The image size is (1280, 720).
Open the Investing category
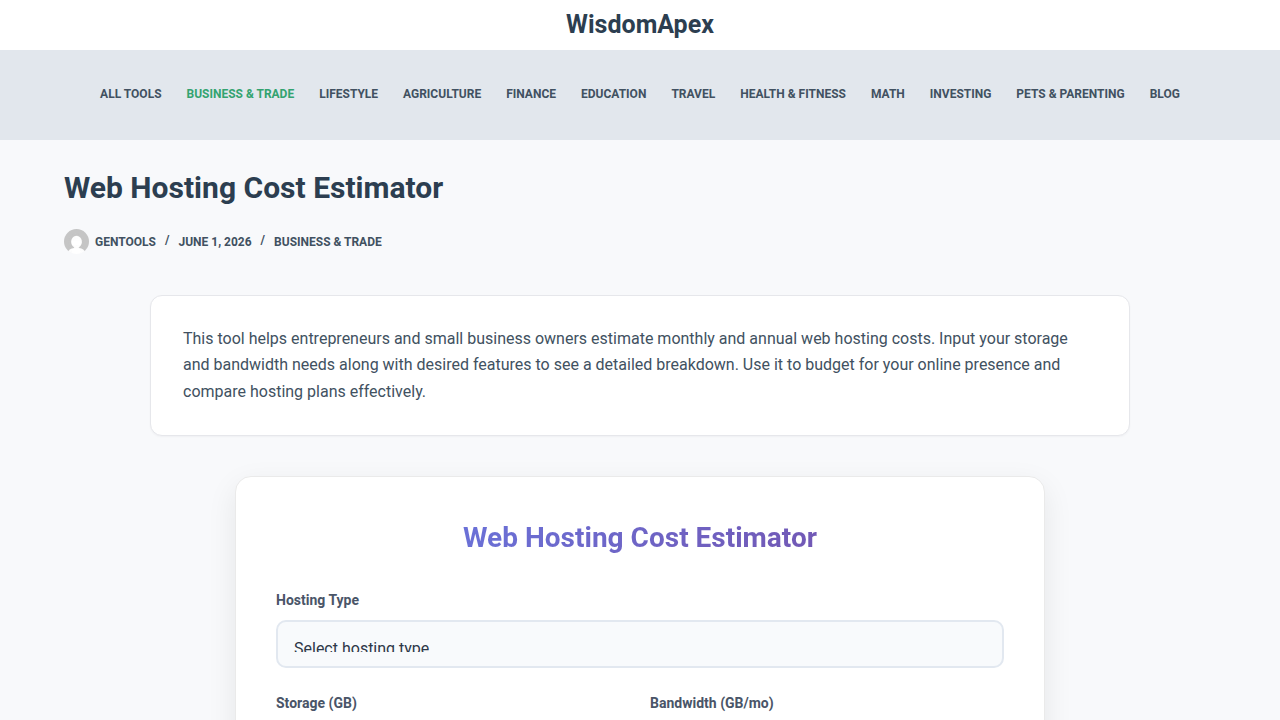pyautogui.click(x=961, y=94)
